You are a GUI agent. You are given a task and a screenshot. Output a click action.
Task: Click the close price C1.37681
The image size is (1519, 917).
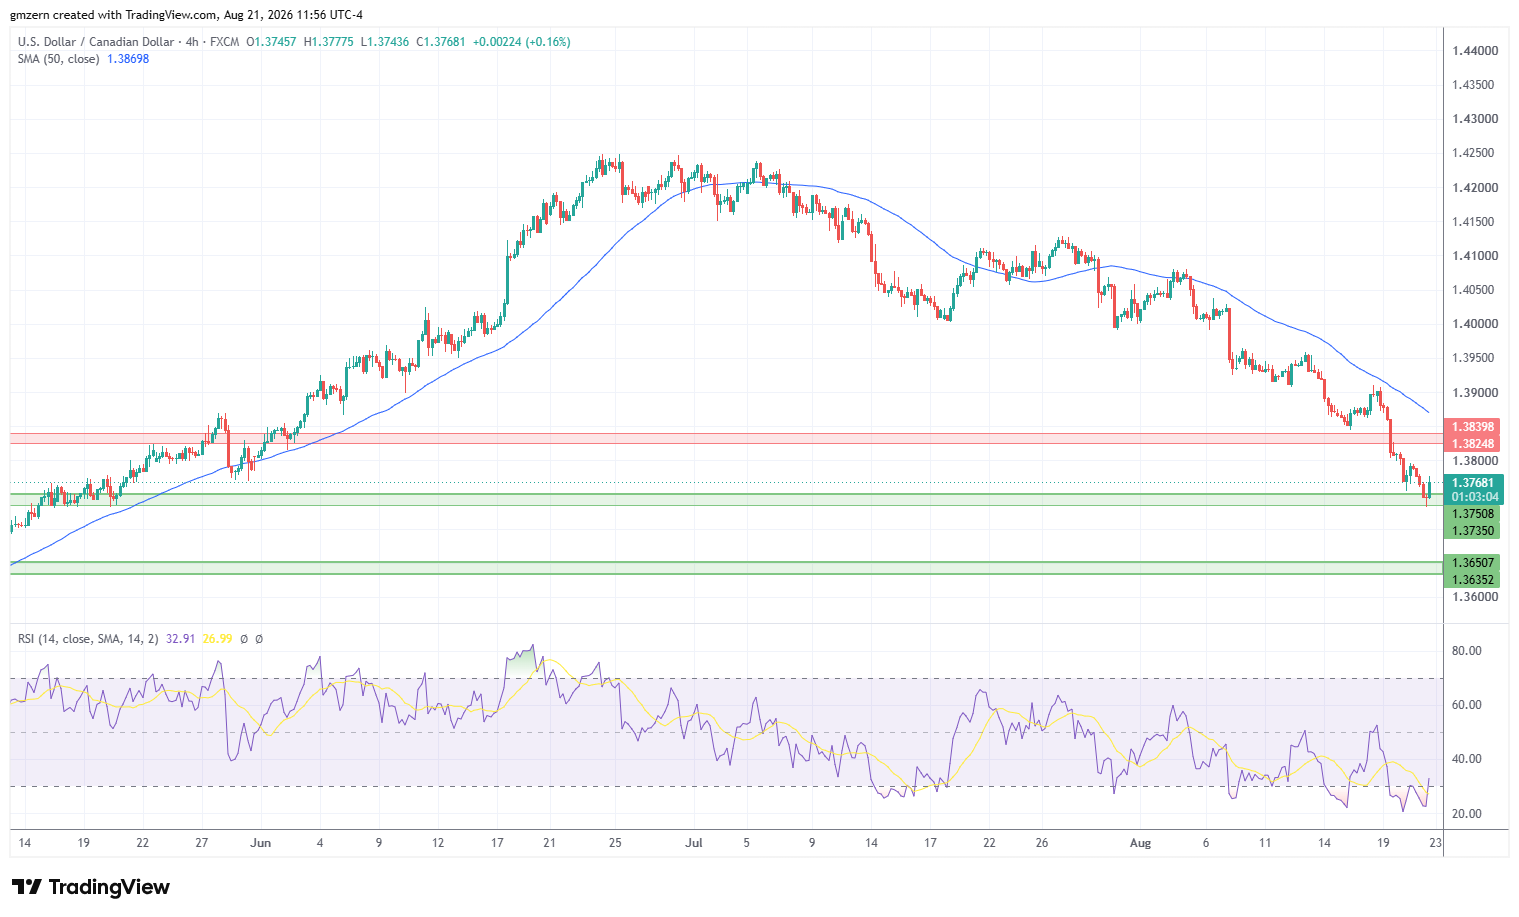click(x=440, y=42)
